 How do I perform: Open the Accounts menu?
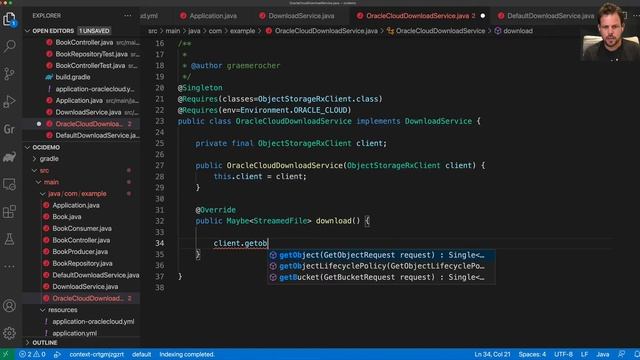click(9, 305)
